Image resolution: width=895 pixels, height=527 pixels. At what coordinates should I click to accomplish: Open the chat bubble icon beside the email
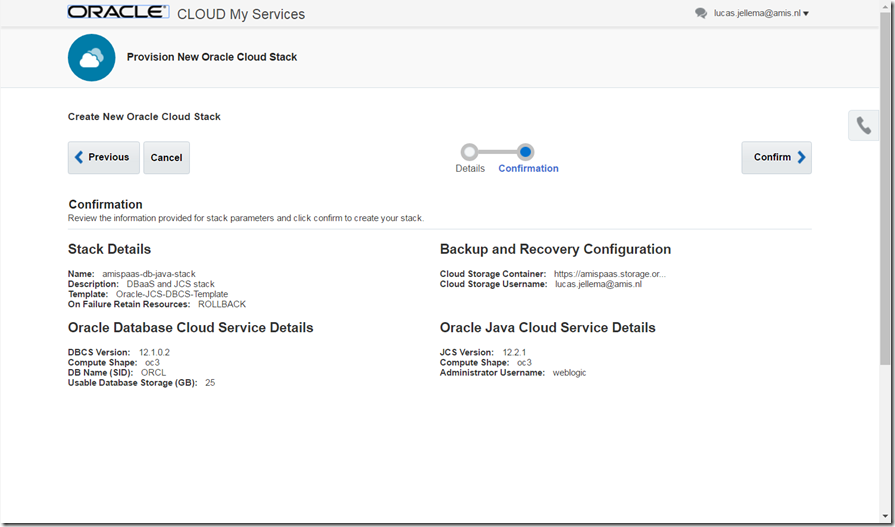pos(700,13)
